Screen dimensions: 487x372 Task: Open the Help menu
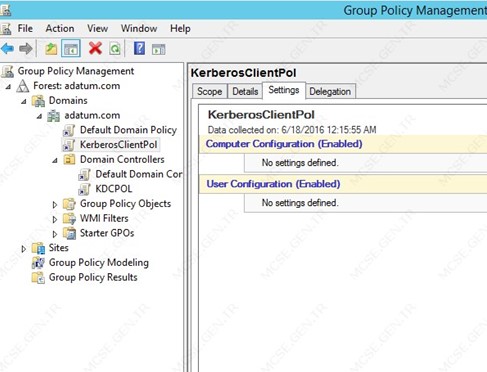point(180,29)
